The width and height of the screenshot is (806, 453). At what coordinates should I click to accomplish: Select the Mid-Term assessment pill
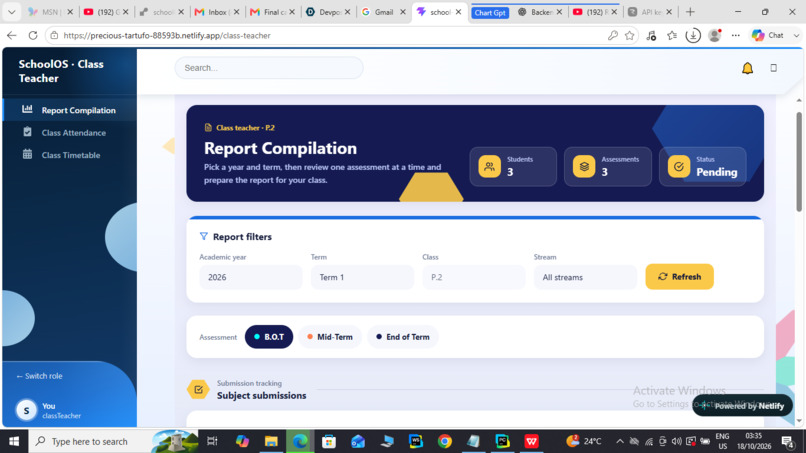329,337
